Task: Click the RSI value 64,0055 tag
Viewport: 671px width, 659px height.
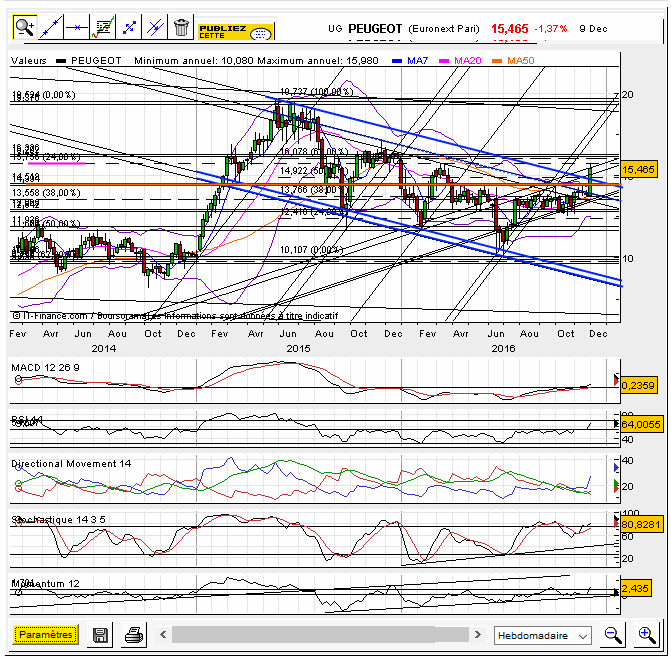Action: click(x=641, y=424)
